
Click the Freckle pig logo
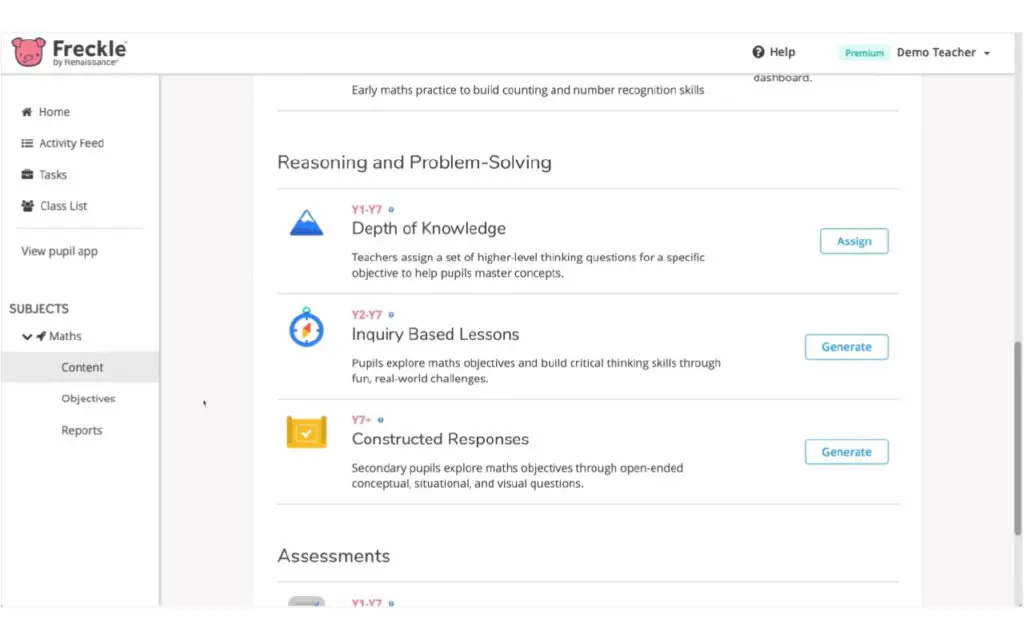click(x=29, y=52)
